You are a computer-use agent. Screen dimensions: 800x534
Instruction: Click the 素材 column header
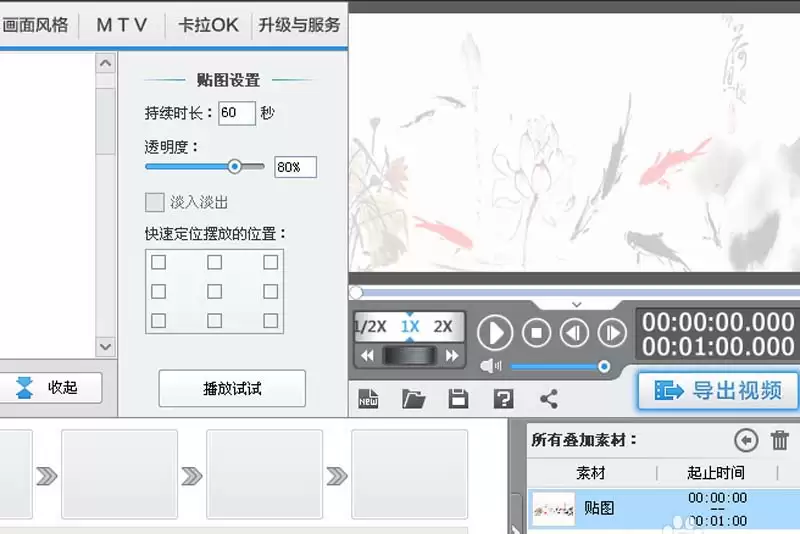[591, 473]
